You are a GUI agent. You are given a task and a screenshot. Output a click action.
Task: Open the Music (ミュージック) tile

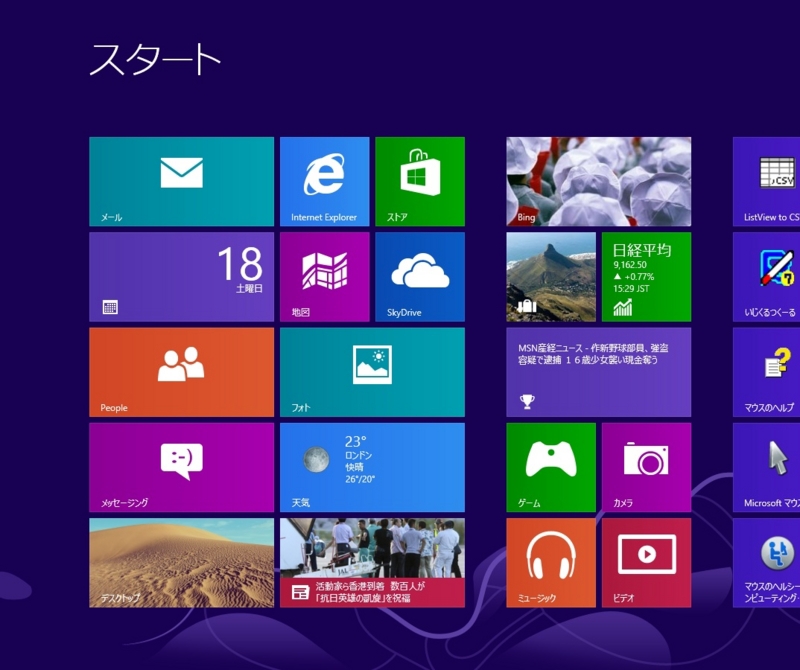pos(551,563)
